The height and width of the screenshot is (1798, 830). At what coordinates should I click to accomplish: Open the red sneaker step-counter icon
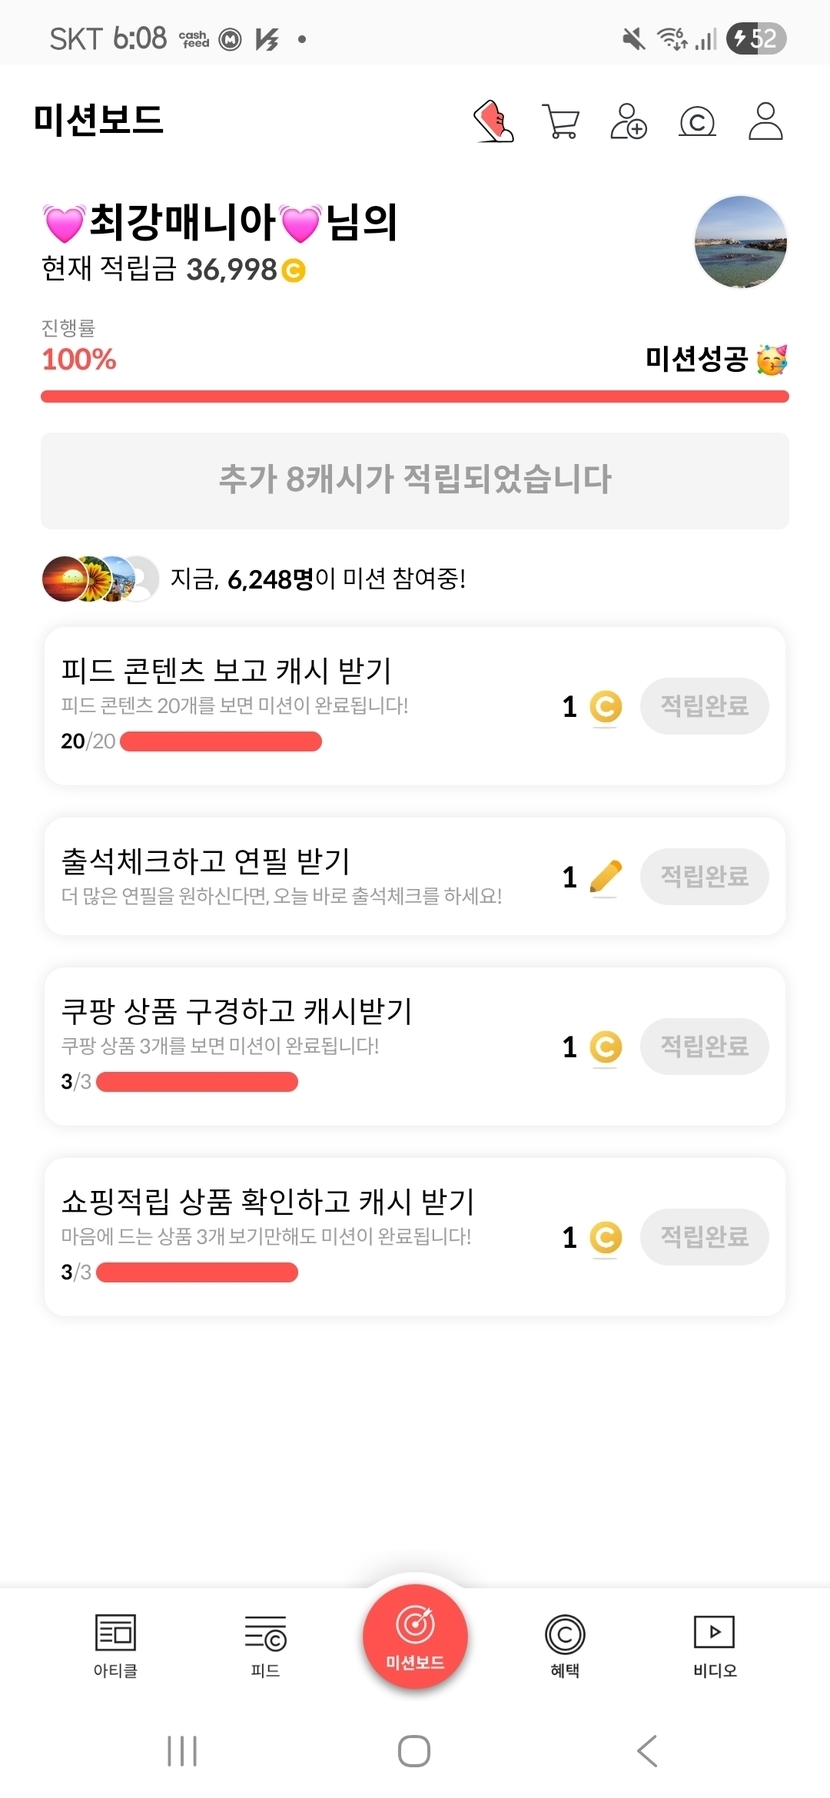click(494, 122)
